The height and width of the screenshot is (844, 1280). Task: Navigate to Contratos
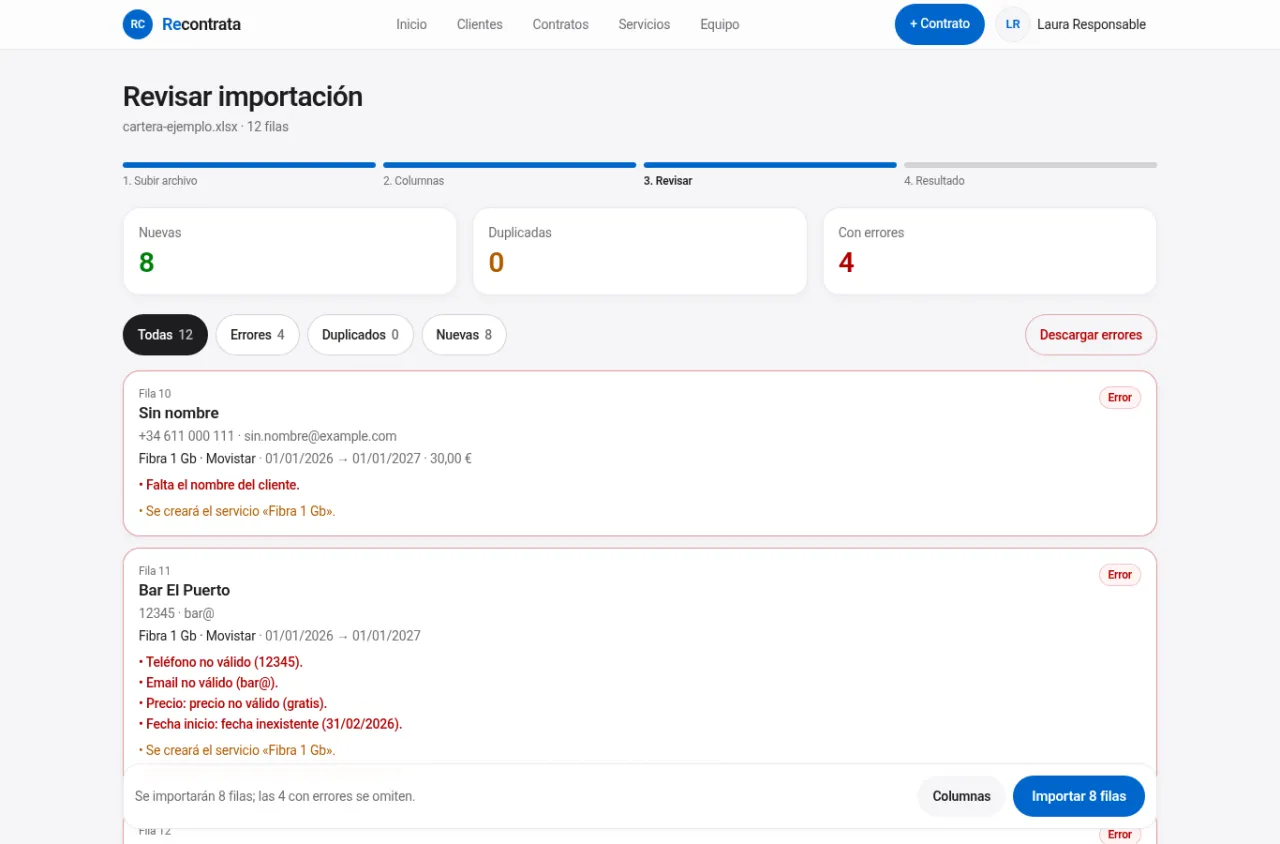point(561,24)
